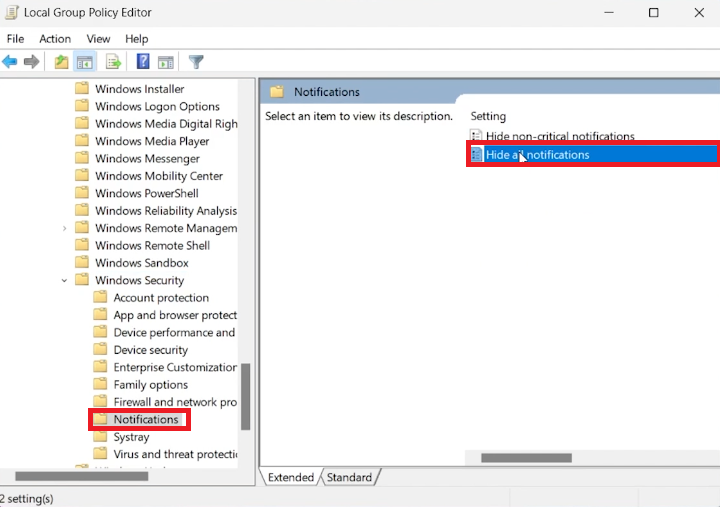Click the Windows Installer folder icon
Image resolution: width=720 pixels, height=507 pixels.
82,88
